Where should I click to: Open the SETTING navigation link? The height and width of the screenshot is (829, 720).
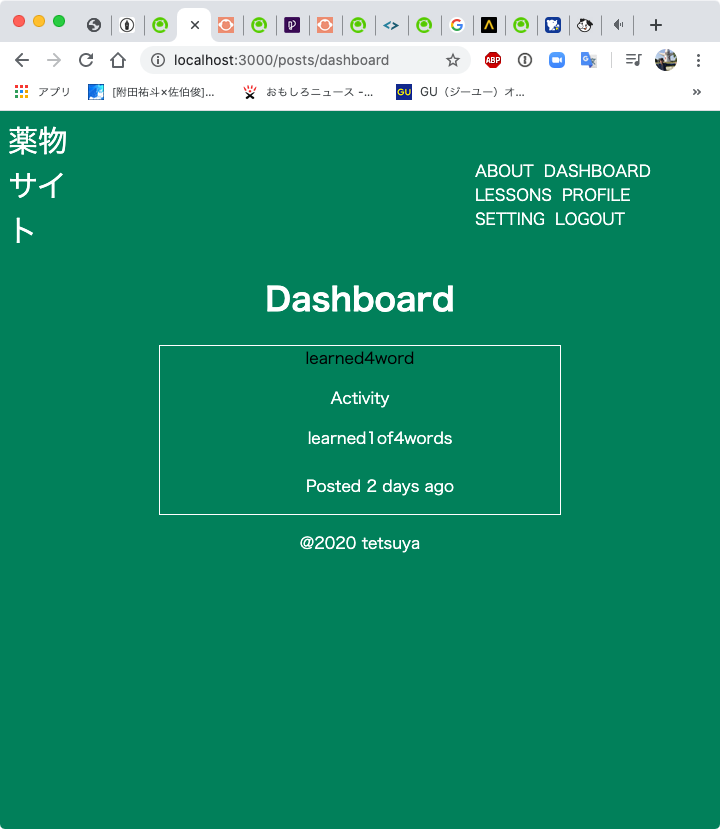[x=510, y=219]
